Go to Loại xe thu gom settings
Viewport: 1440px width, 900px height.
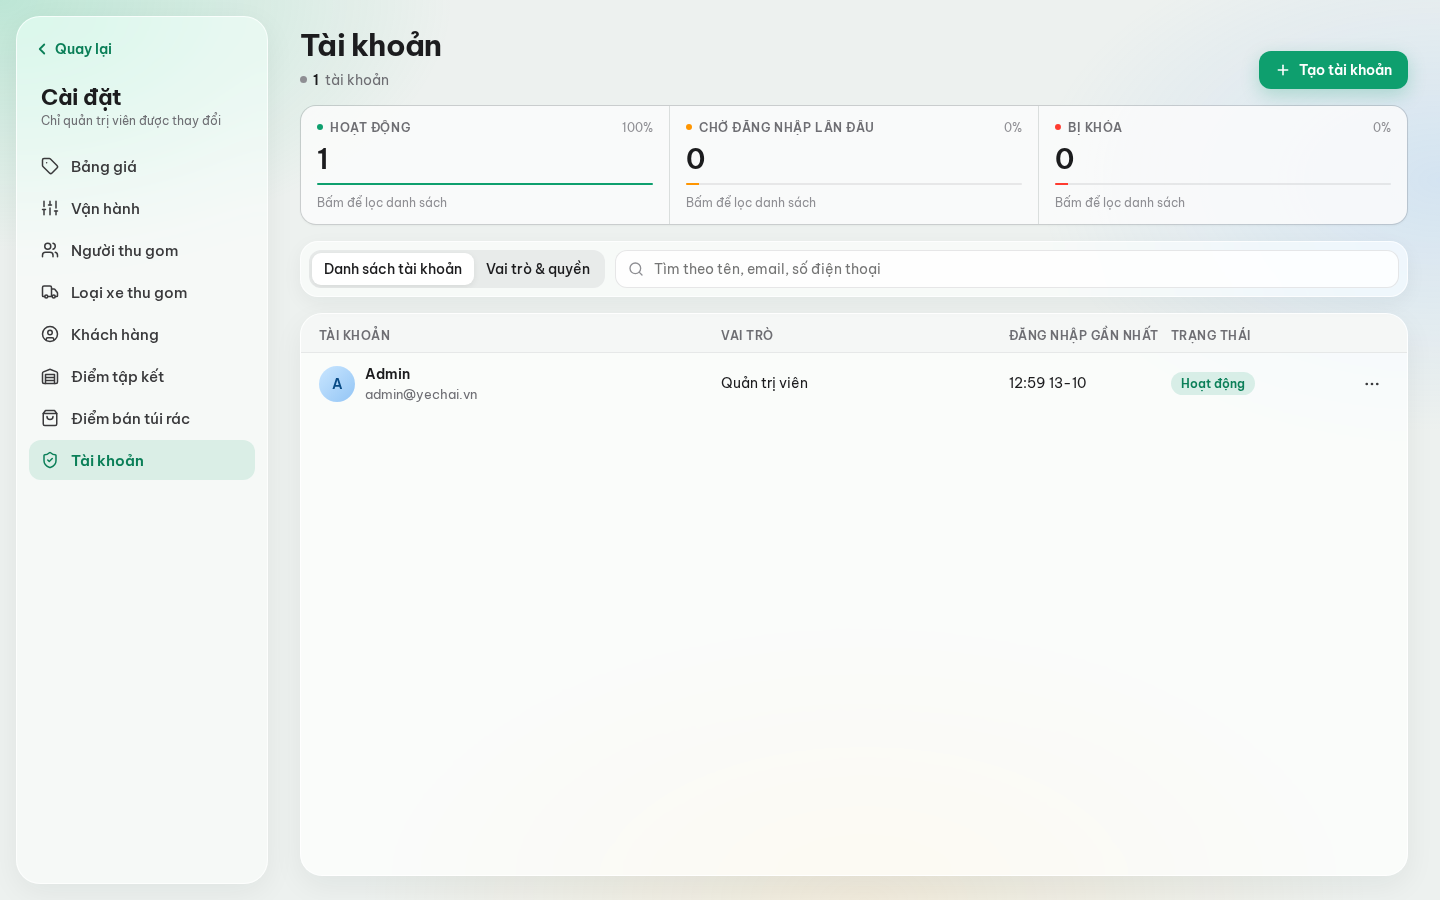[142, 292]
